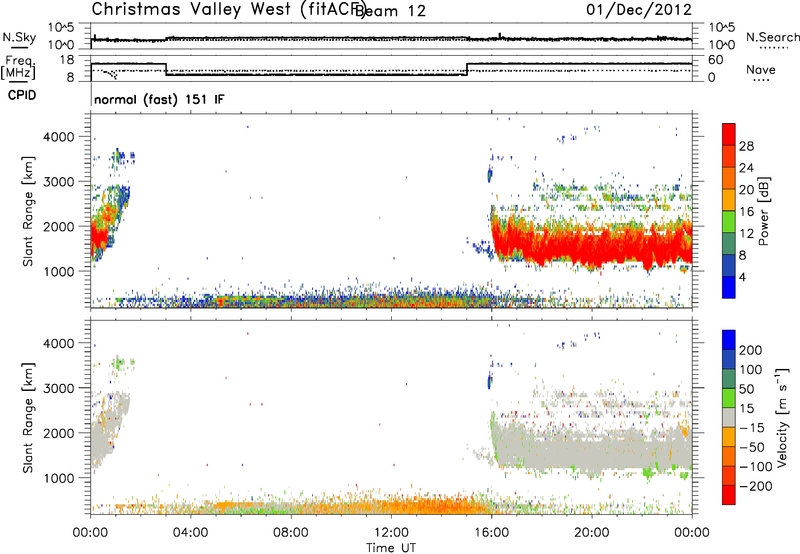800x554 pixels.
Task: Click the 'Slant Range [km]' label of the power panel
Action: 28,211
